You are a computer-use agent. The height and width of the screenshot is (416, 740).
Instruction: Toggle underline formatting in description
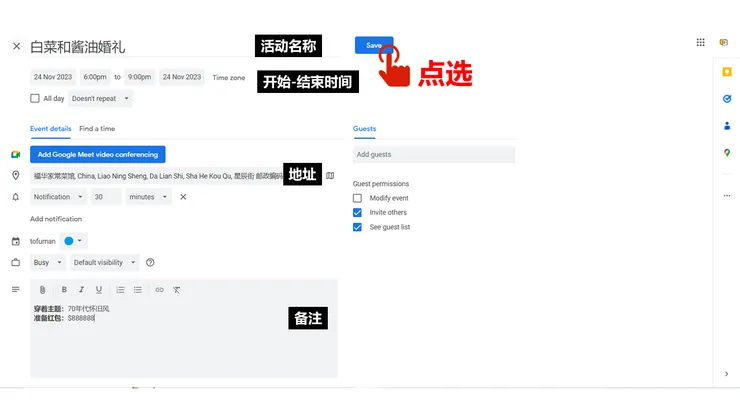(99, 289)
